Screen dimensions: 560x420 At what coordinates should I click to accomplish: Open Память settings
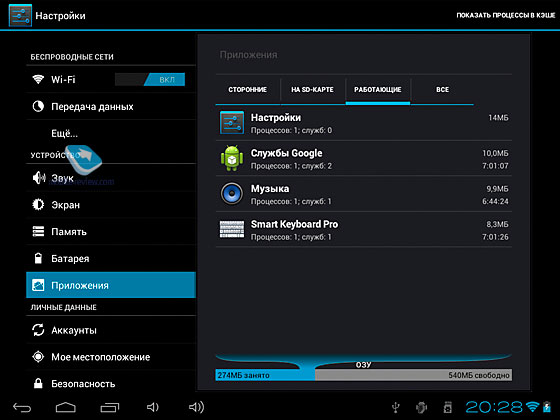point(111,231)
